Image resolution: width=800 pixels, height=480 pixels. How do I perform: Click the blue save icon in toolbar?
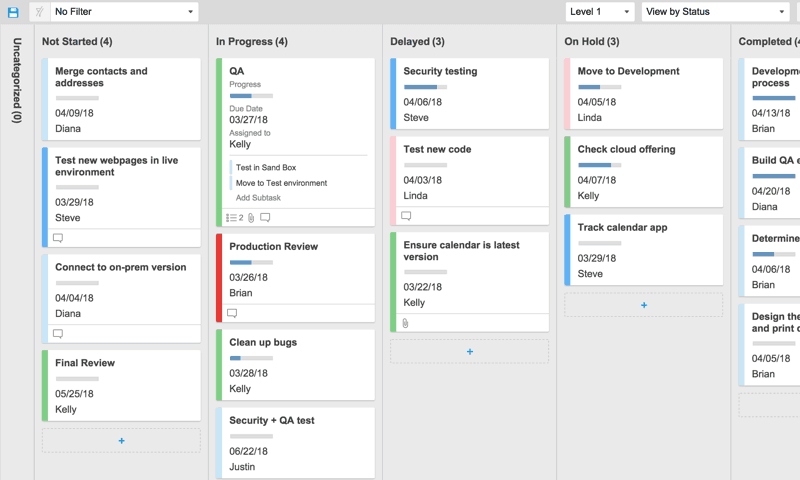pyautogui.click(x=13, y=12)
